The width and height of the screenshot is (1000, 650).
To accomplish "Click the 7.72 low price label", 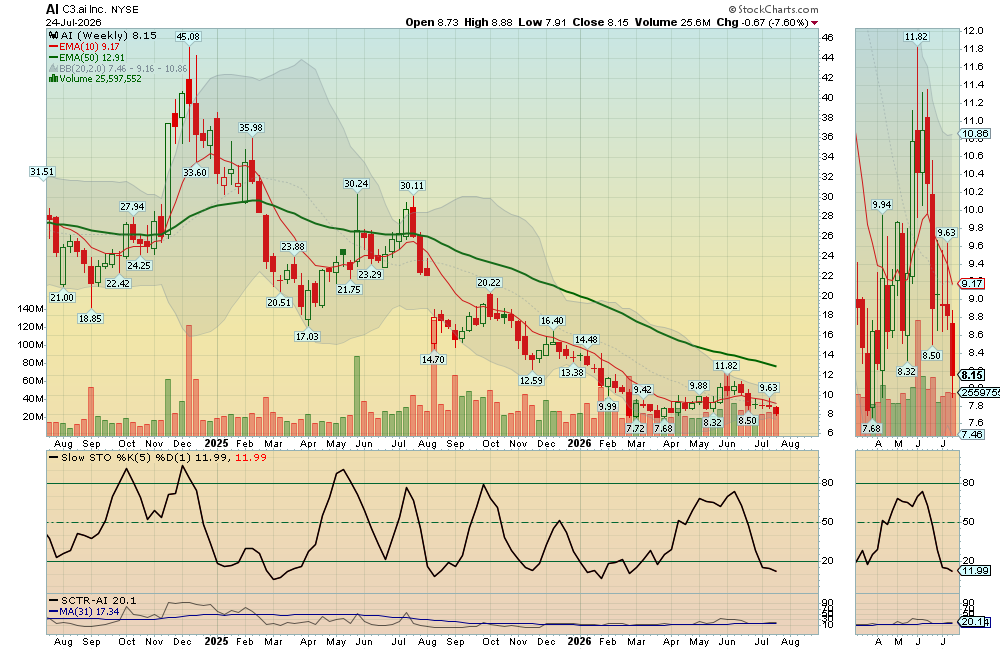I will click(x=635, y=429).
